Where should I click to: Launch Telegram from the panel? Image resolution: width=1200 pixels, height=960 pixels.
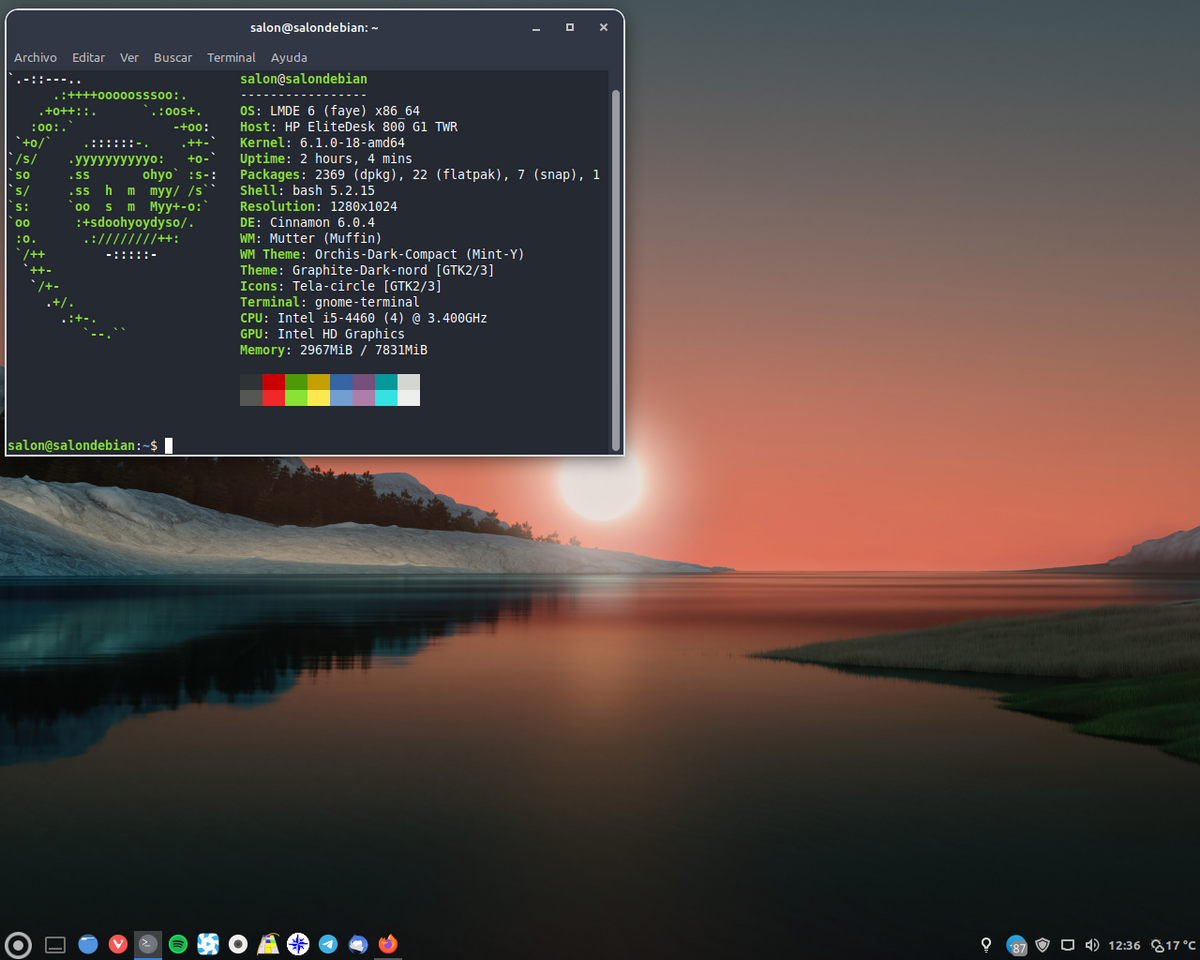point(328,943)
